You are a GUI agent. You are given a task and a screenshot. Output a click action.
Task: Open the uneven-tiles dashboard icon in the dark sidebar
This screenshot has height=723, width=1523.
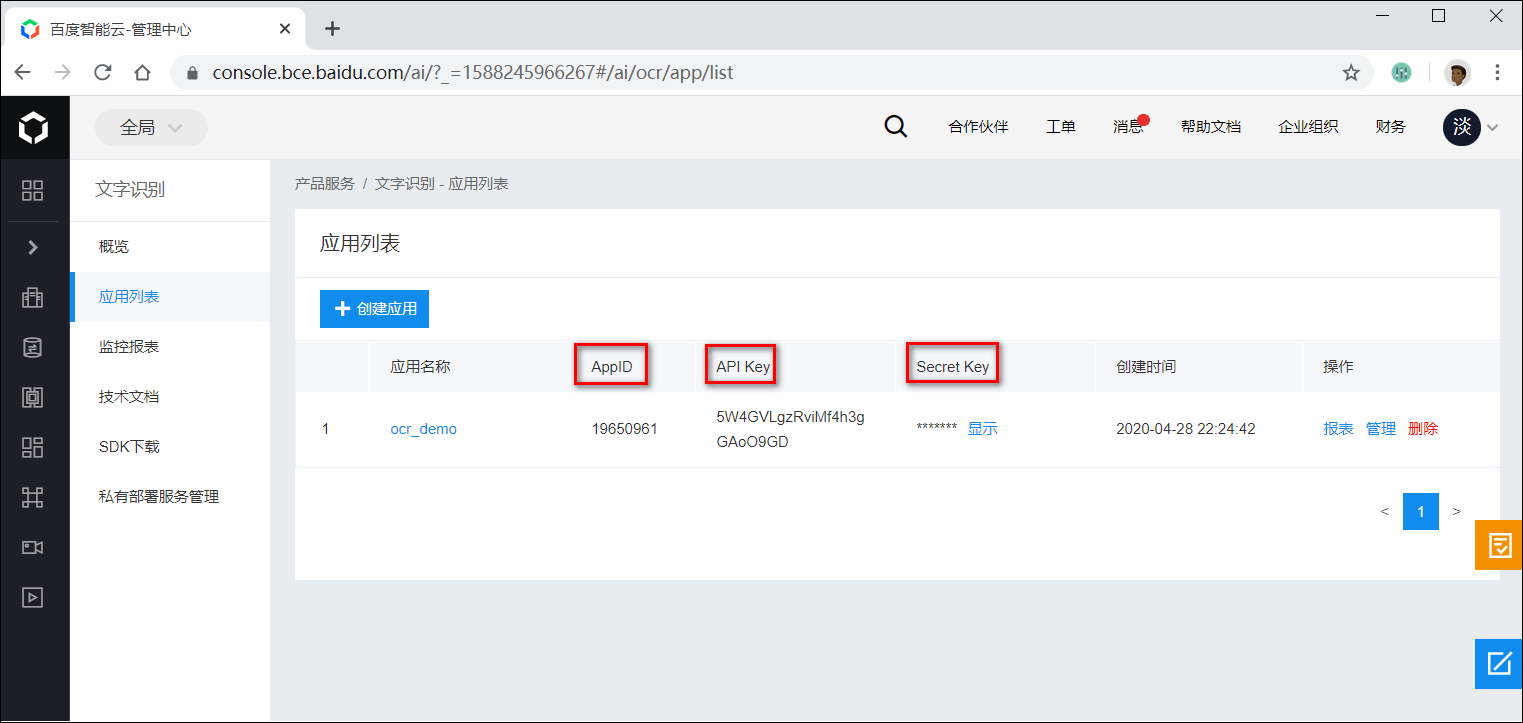click(33, 447)
